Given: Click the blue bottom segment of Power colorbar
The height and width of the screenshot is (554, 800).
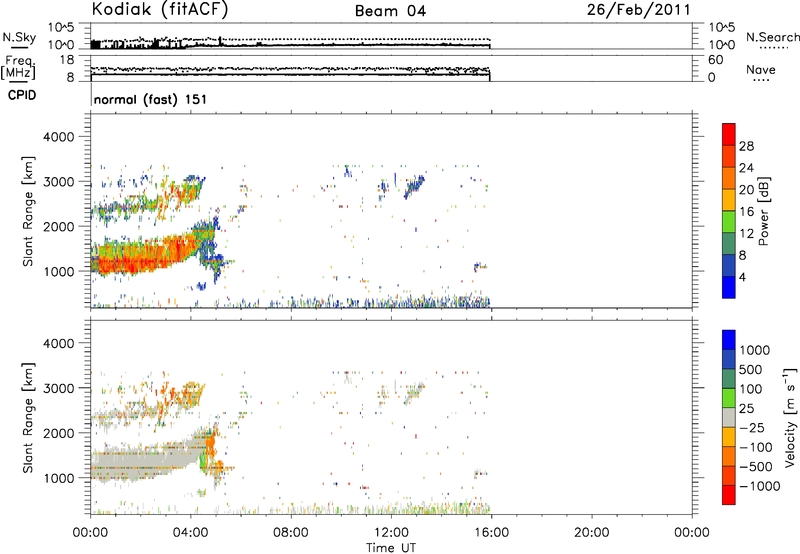Looking at the screenshot, I should (729, 287).
